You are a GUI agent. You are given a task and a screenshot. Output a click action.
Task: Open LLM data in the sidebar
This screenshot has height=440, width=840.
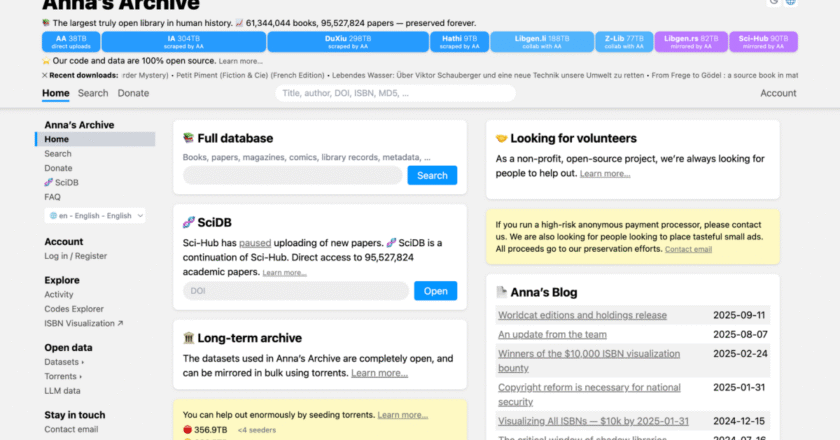tap(62, 391)
